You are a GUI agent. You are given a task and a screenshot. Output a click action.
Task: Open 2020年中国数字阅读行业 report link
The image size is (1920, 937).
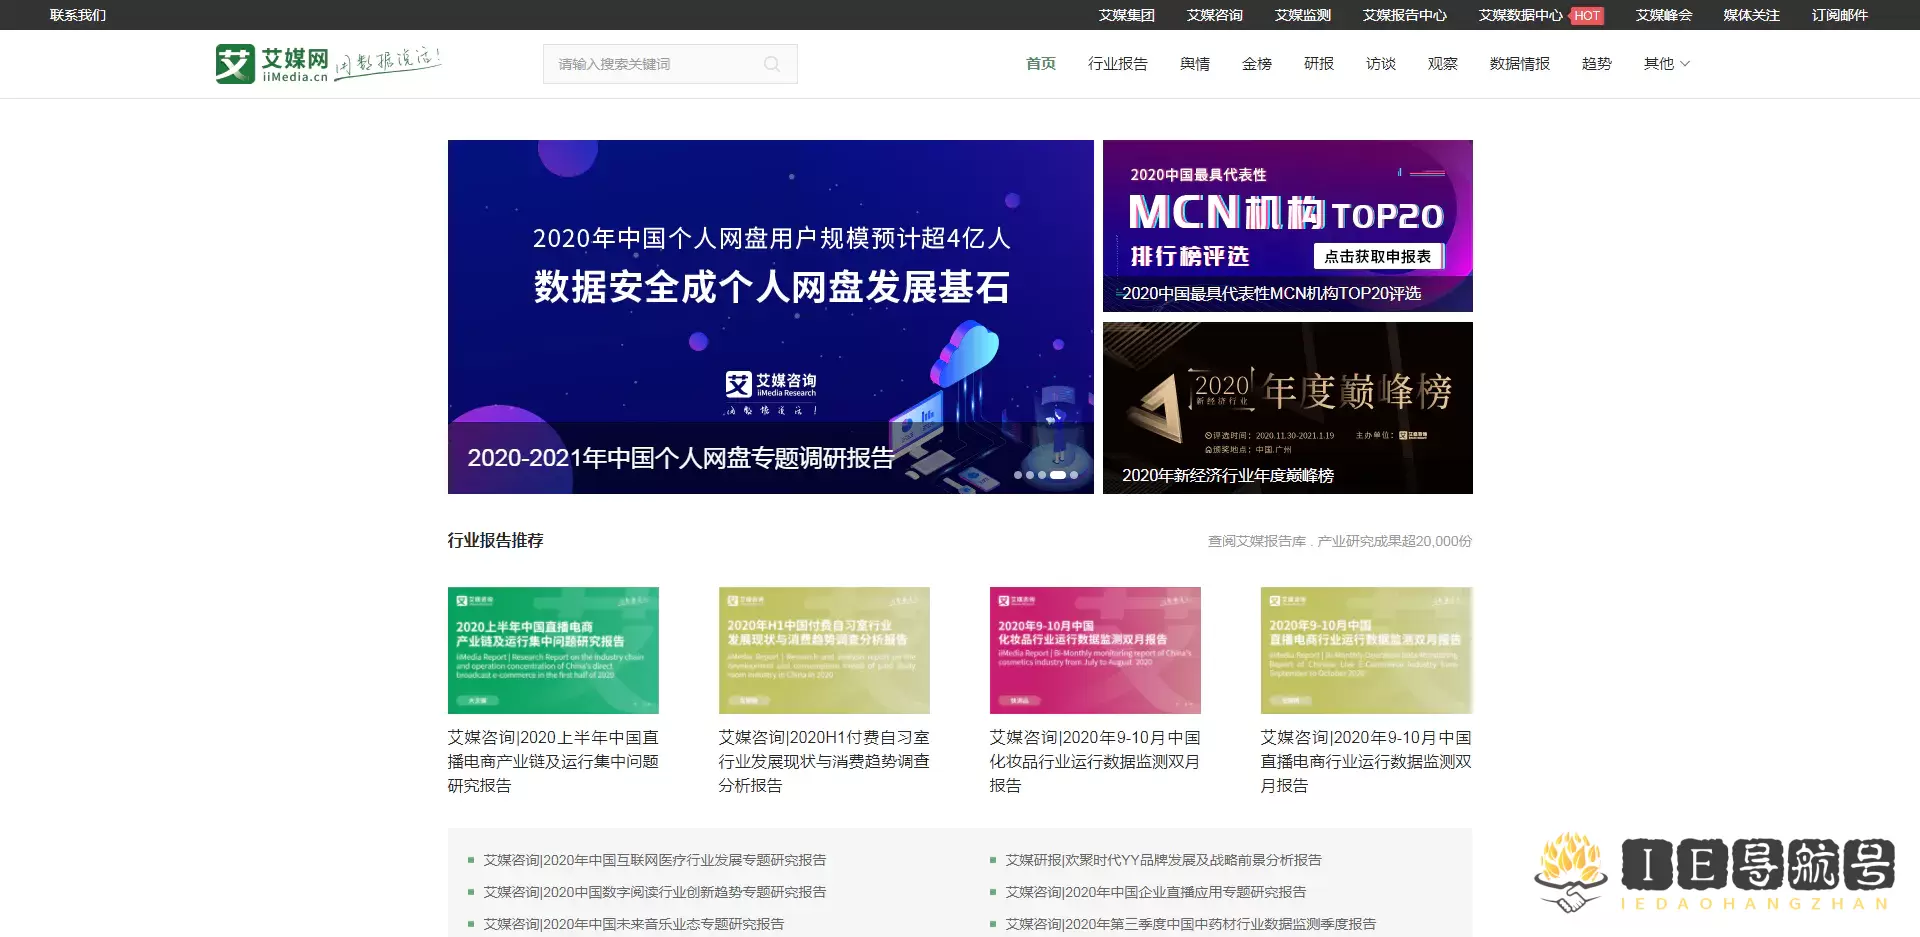click(x=655, y=892)
